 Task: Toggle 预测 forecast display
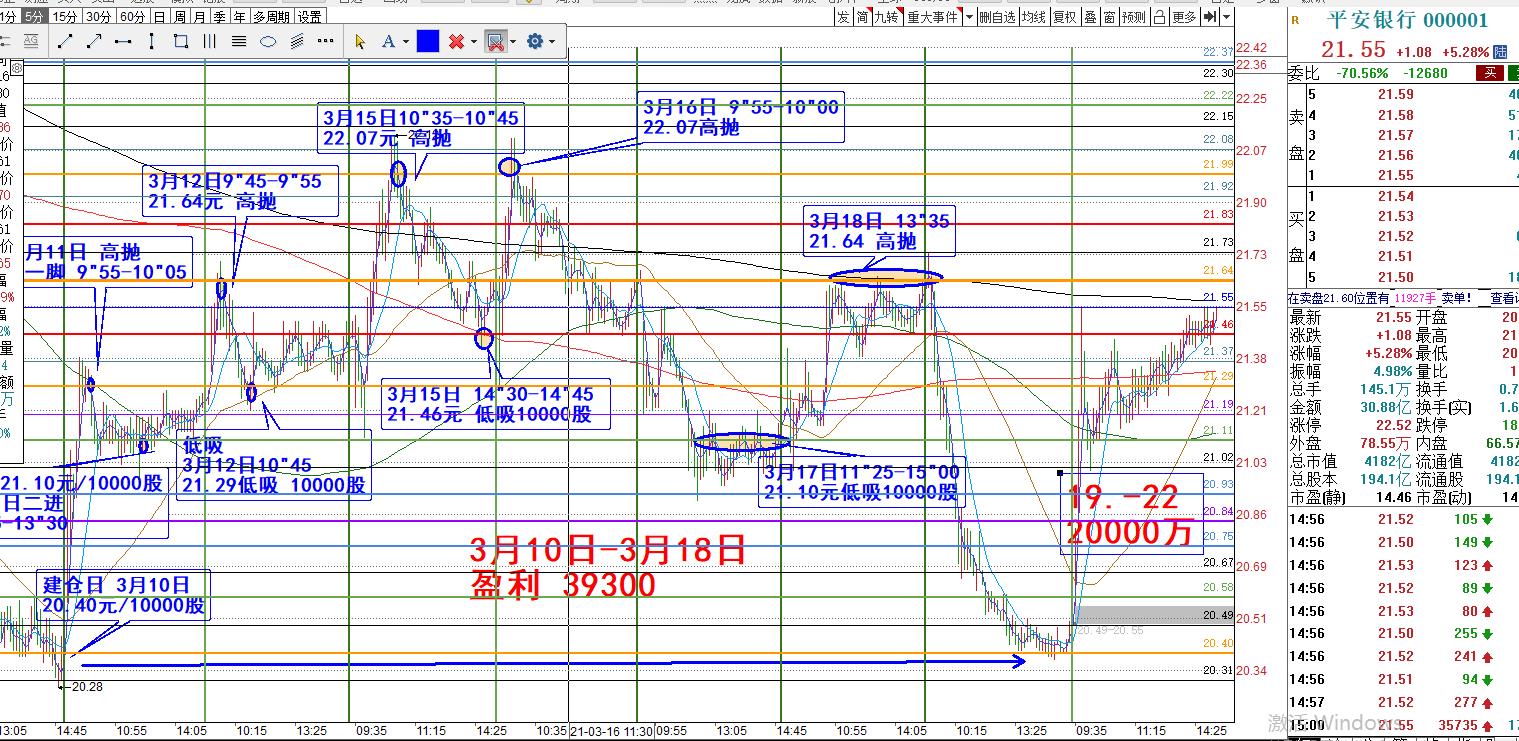(x=1134, y=17)
